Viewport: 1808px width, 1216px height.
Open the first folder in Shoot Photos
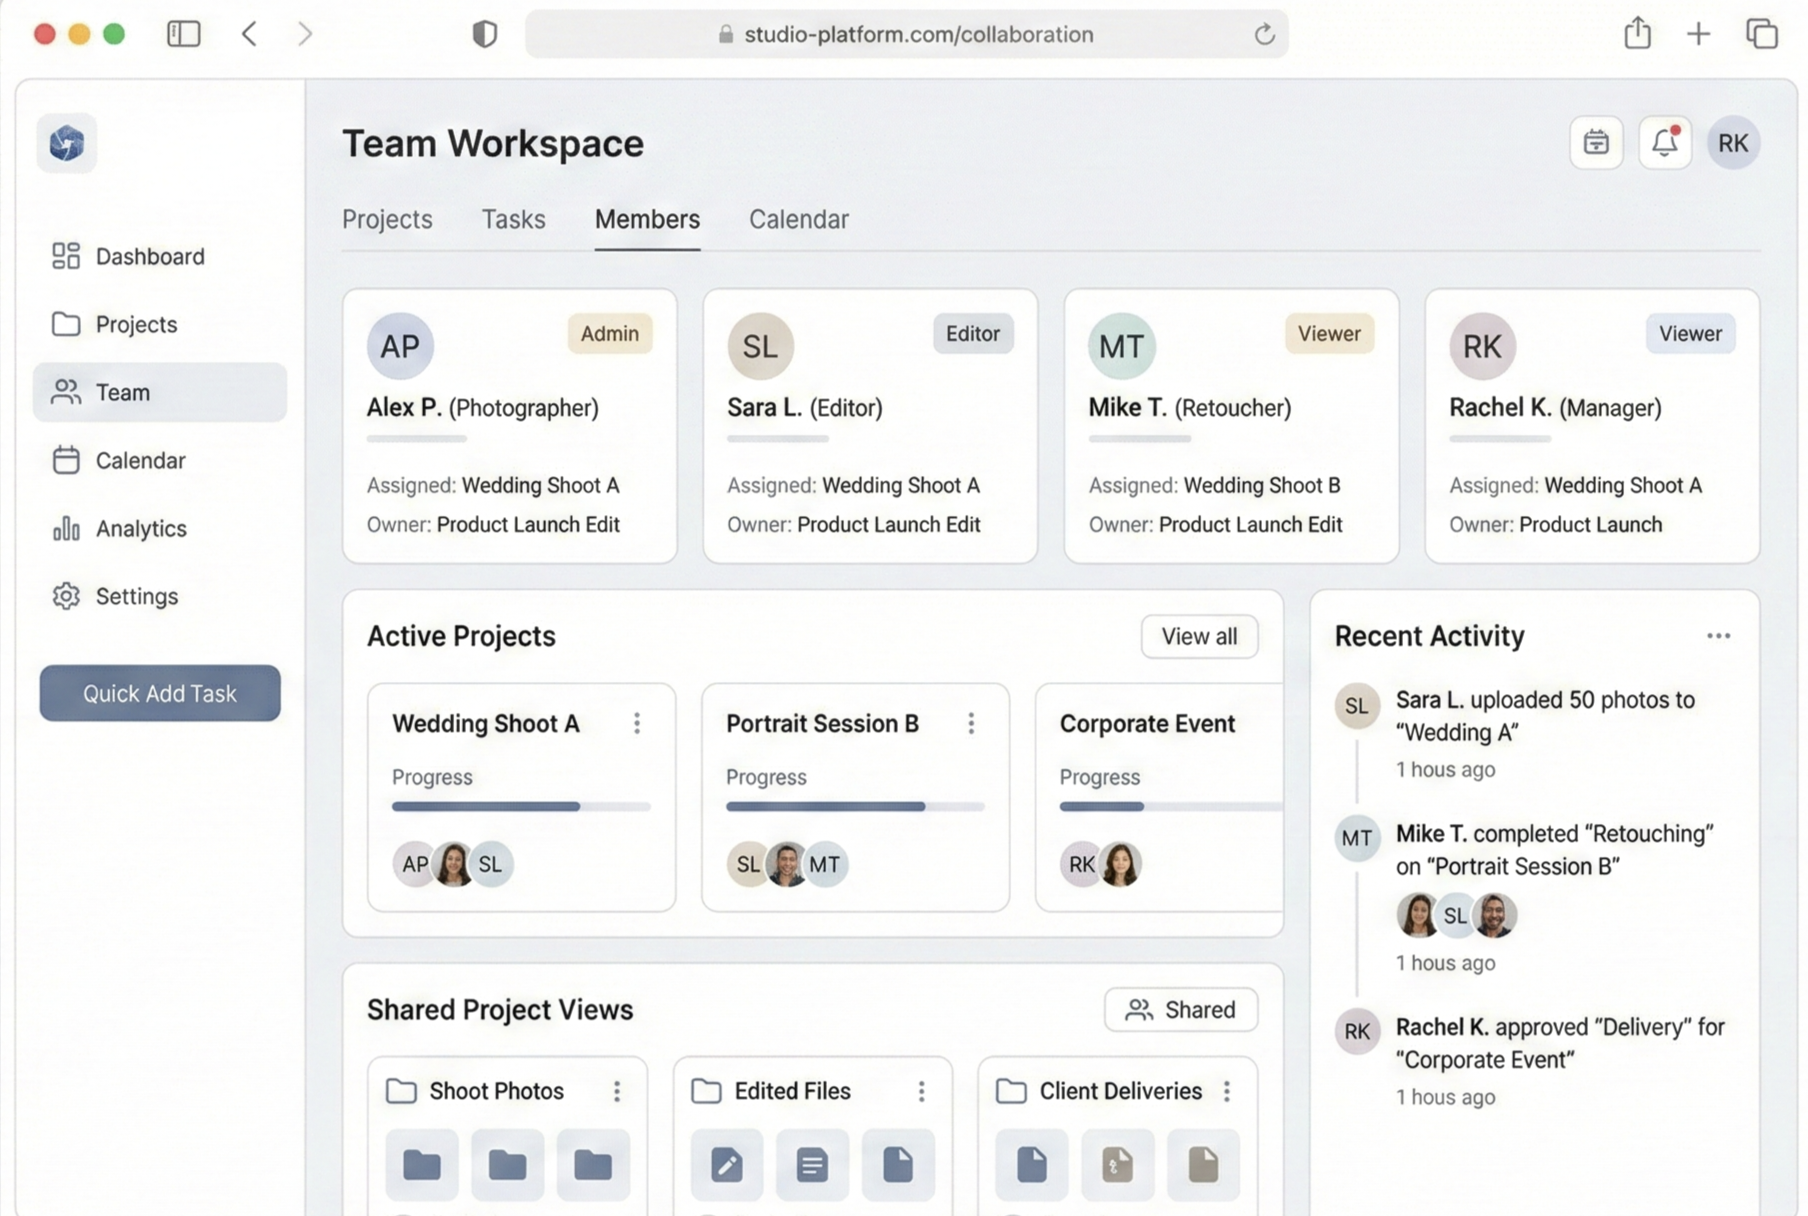coord(422,1164)
